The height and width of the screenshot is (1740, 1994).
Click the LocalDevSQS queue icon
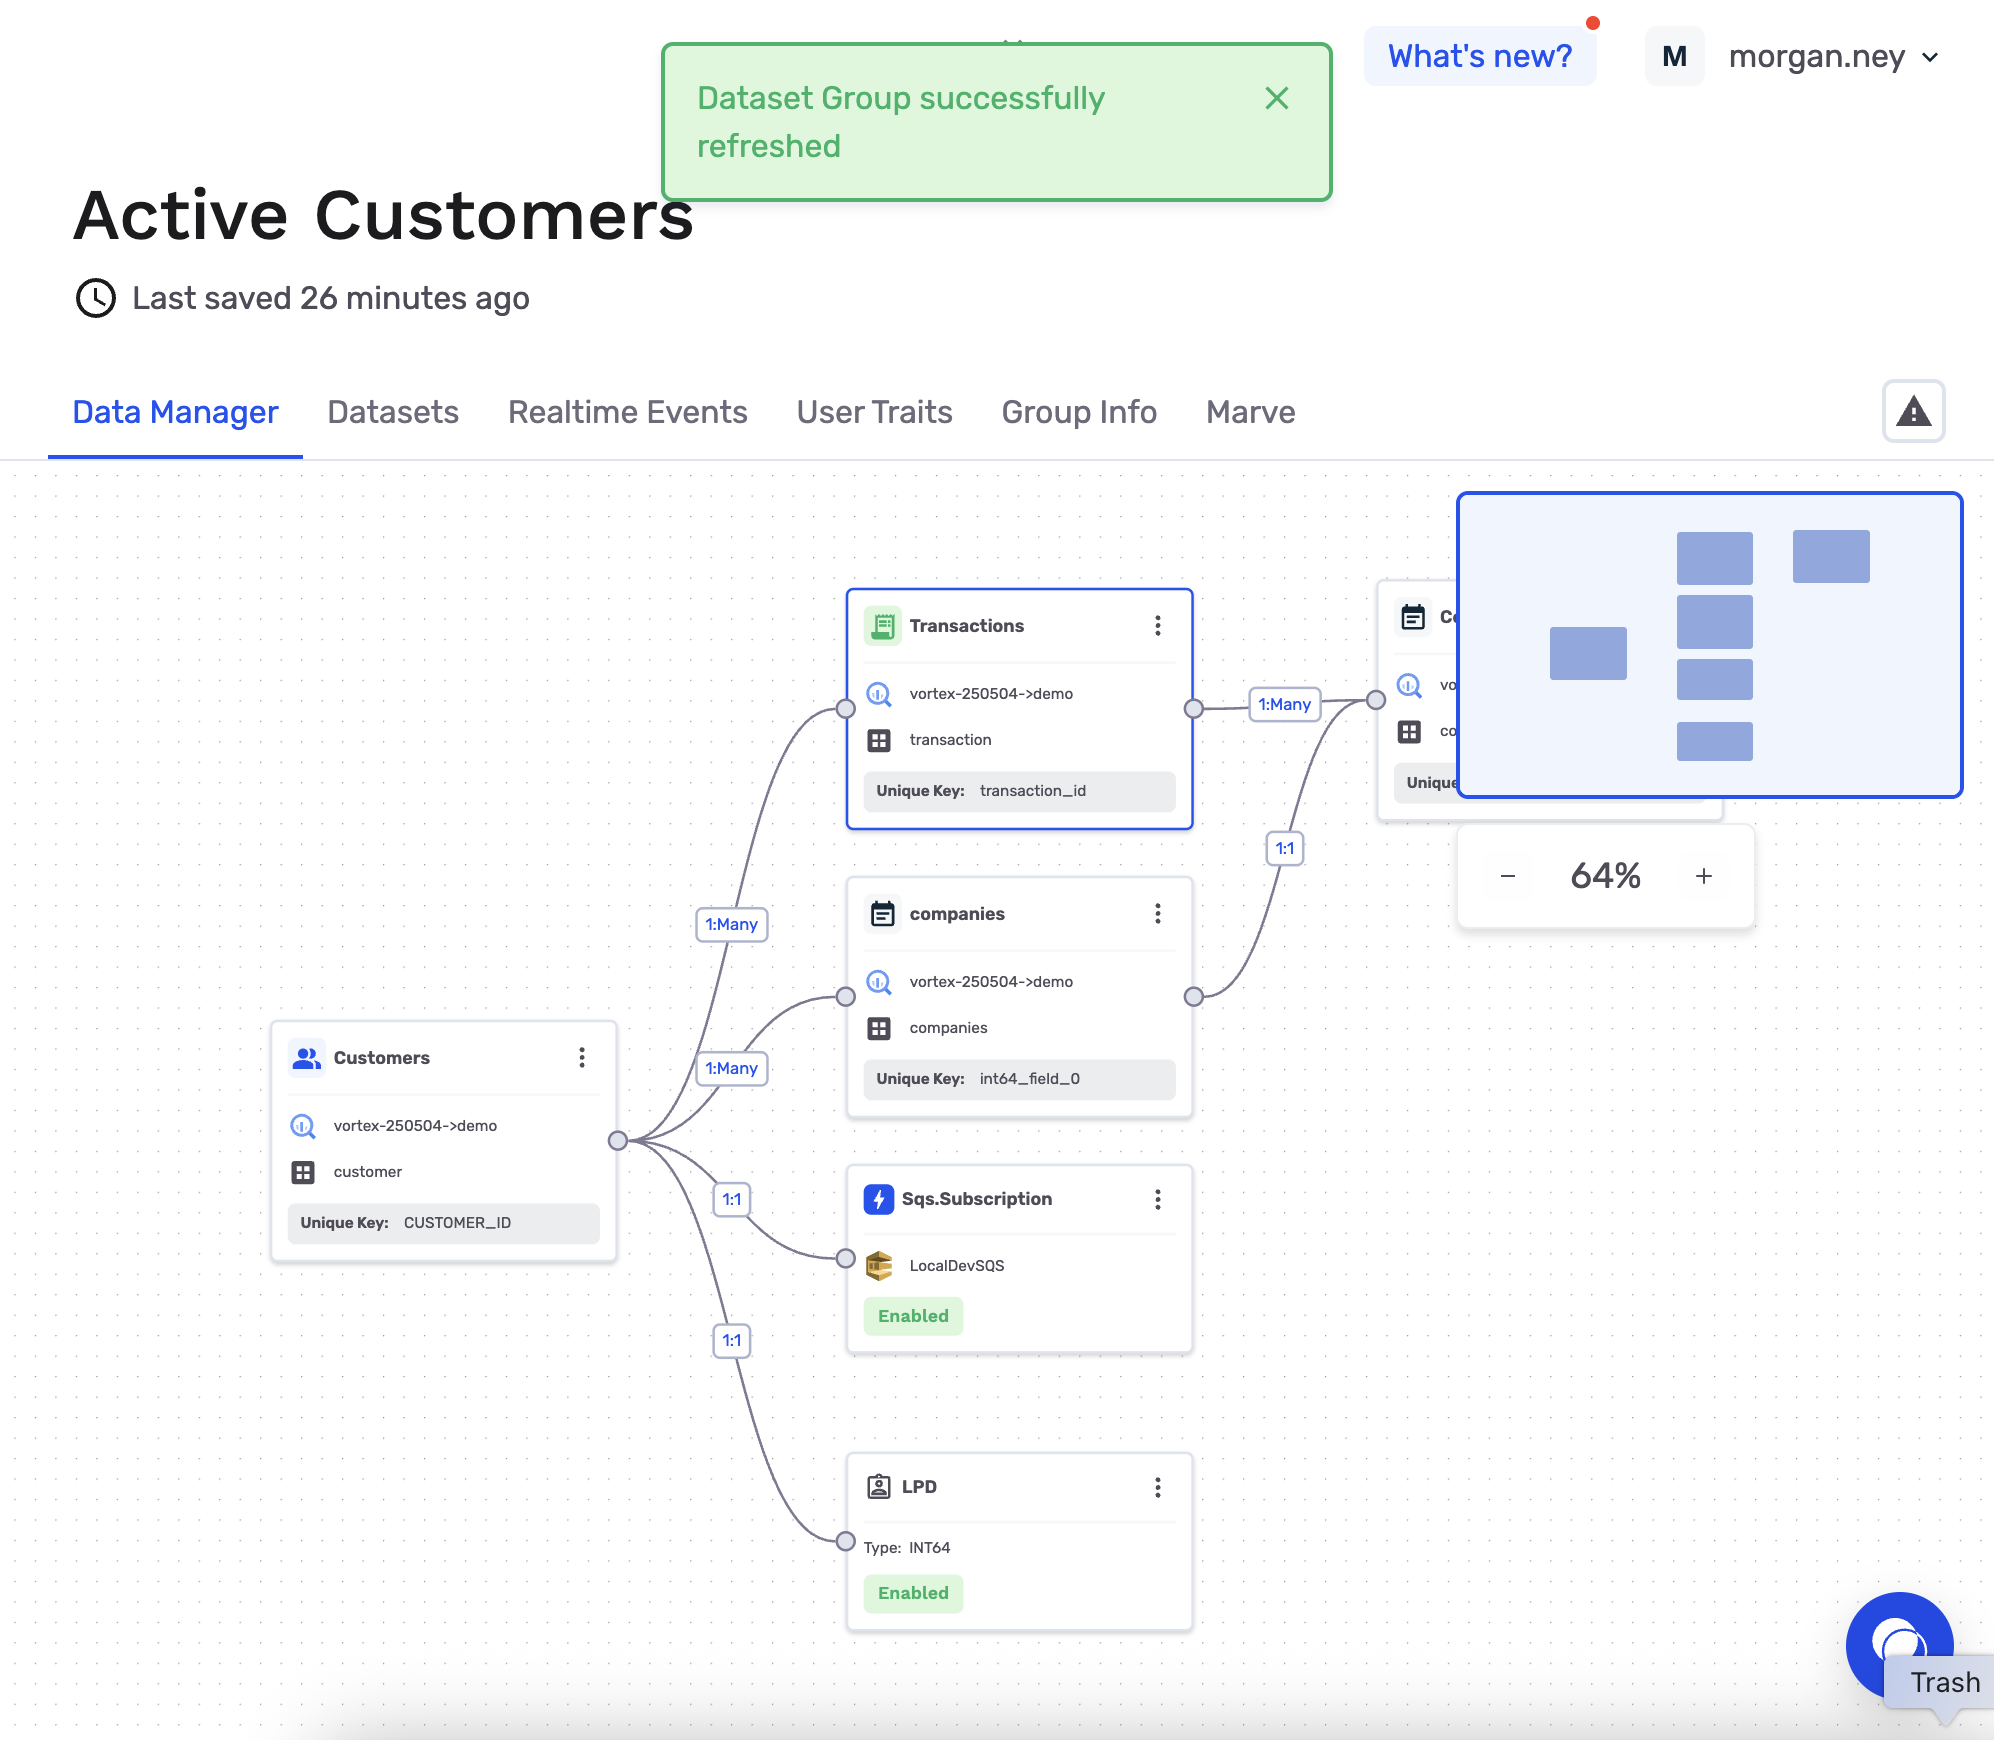point(878,1266)
